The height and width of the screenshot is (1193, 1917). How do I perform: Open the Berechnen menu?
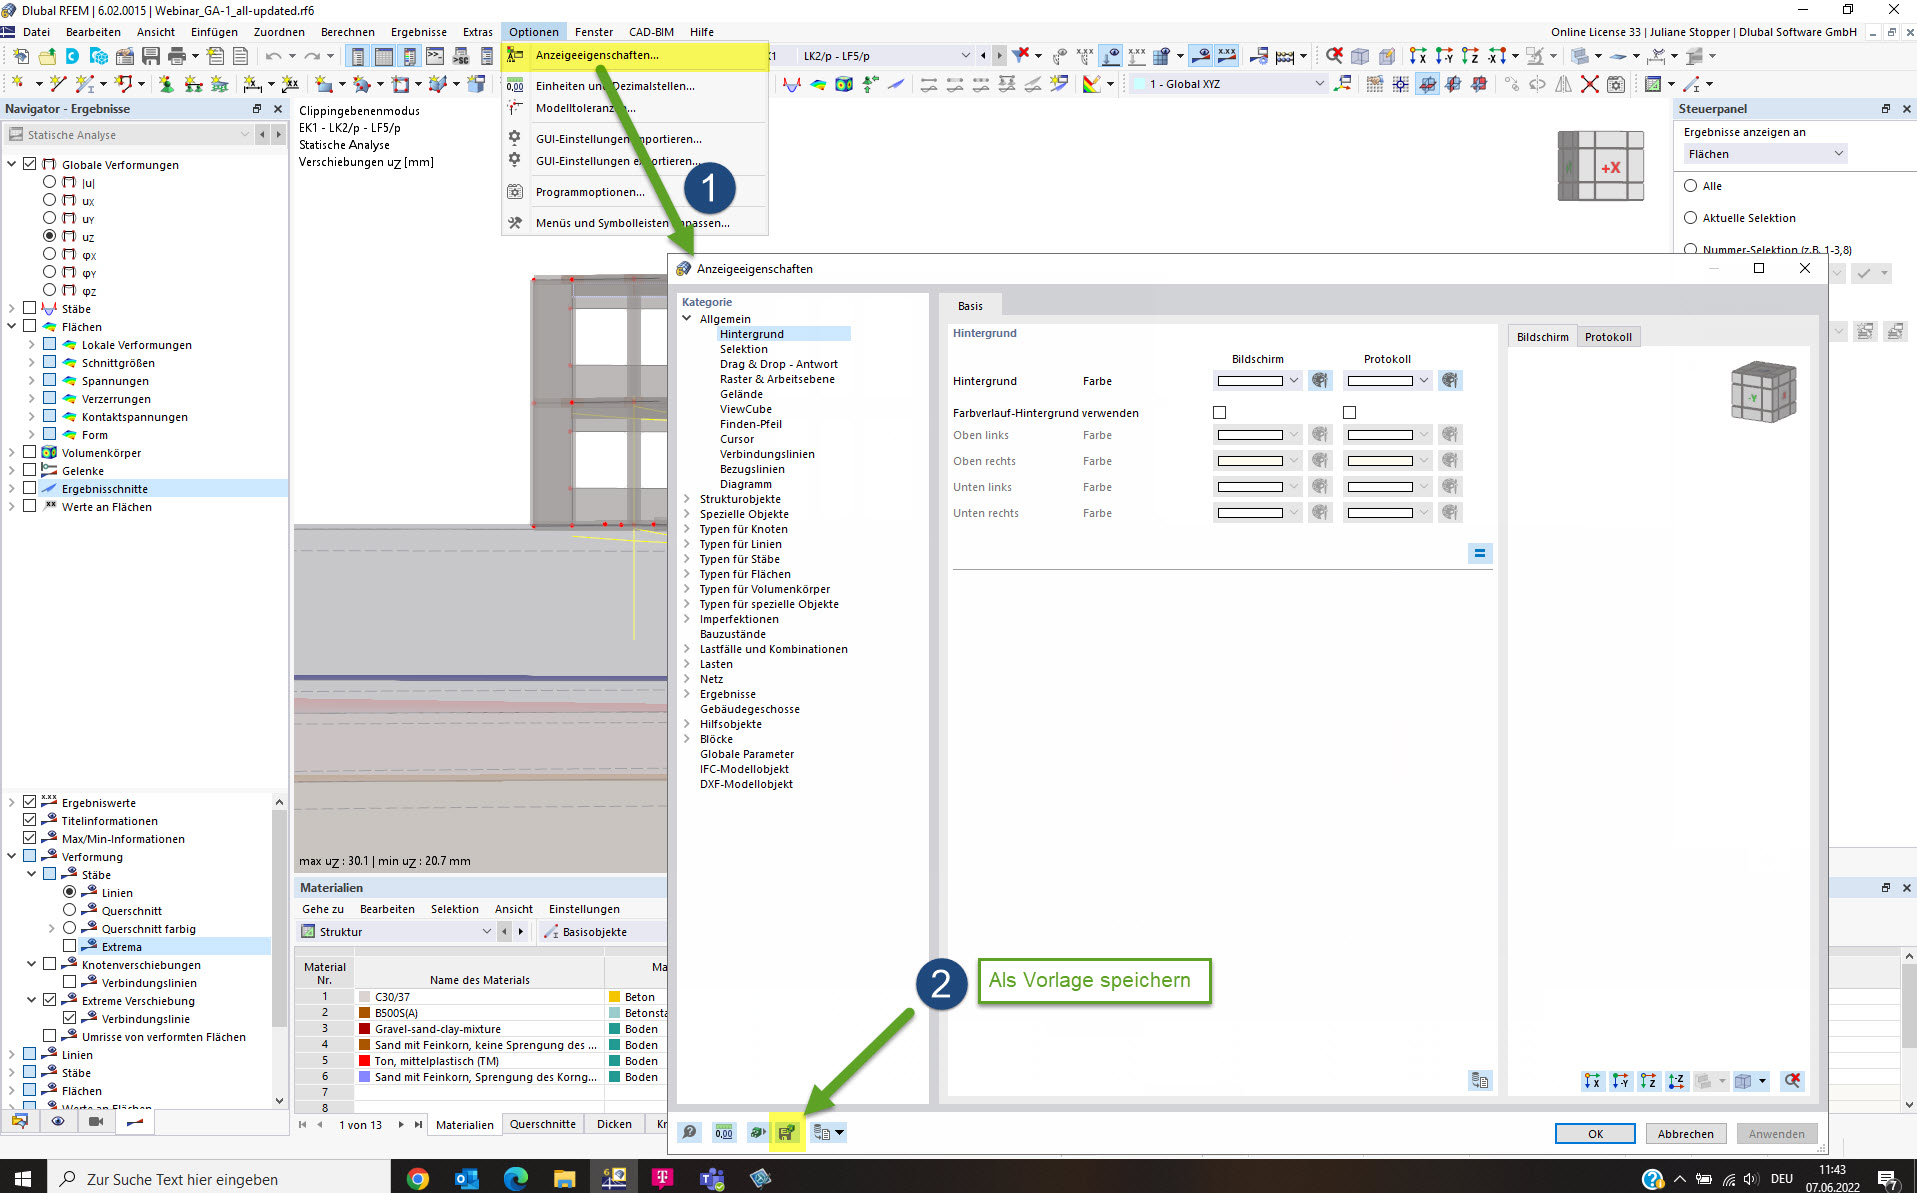pyautogui.click(x=348, y=32)
